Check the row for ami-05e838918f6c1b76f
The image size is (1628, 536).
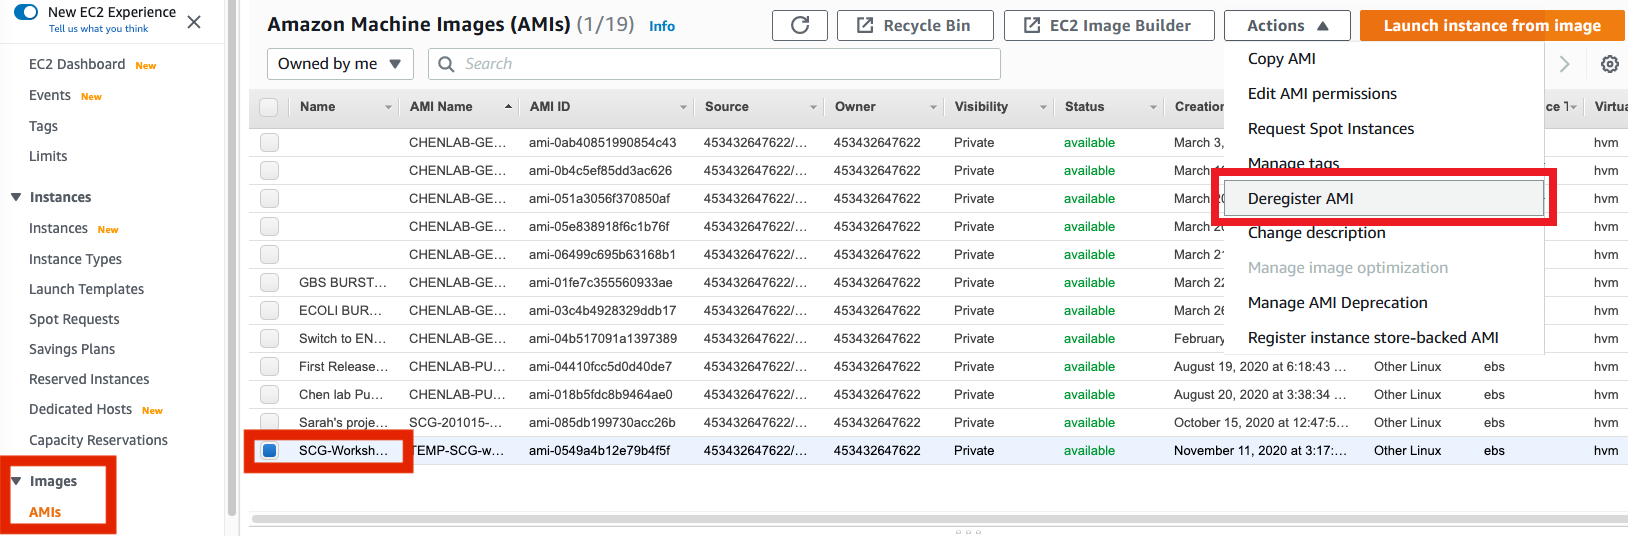(x=269, y=227)
